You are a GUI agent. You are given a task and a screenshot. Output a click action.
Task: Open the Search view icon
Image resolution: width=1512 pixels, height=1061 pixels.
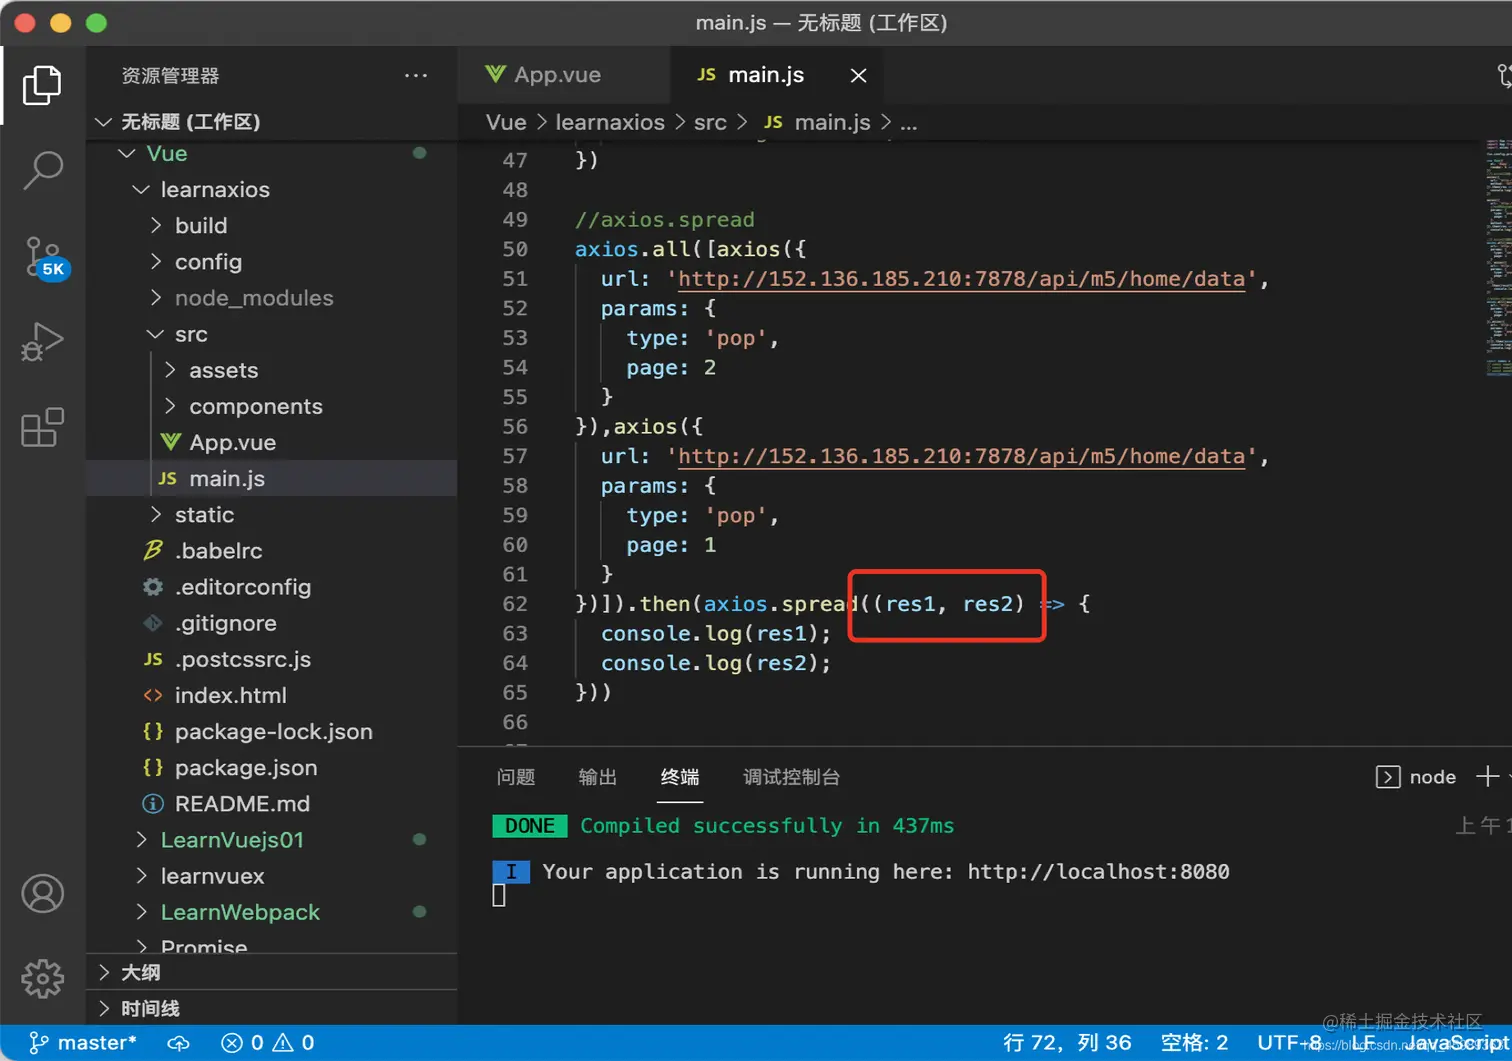(x=42, y=171)
